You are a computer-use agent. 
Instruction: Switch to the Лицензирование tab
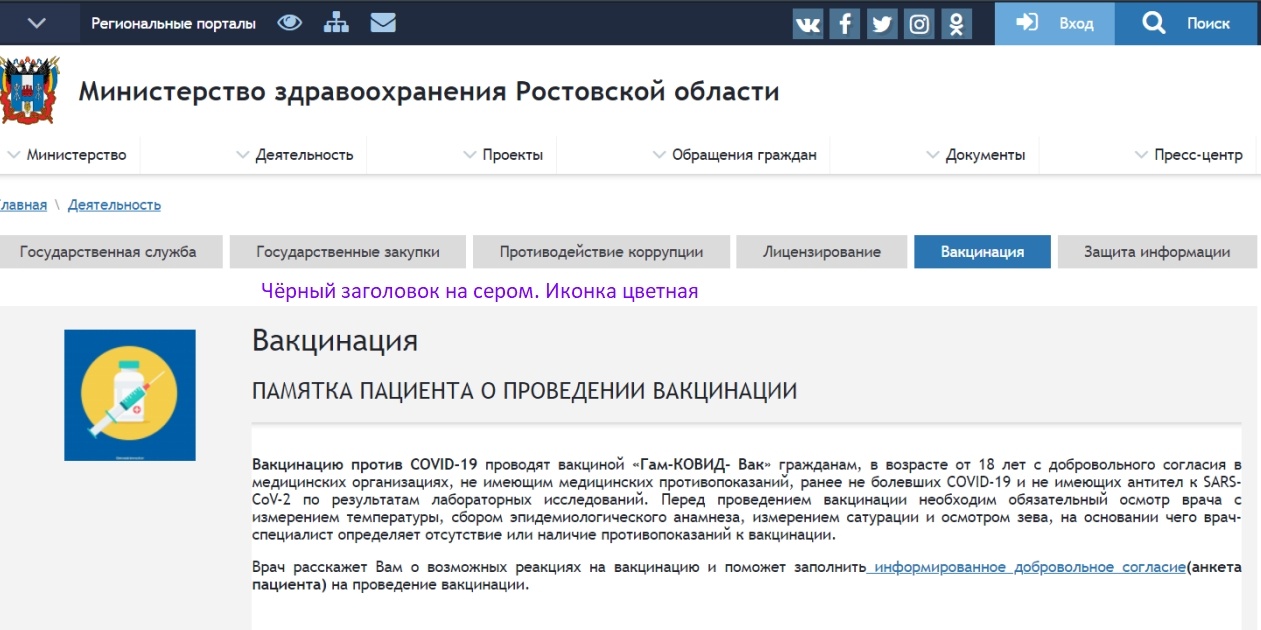tap(821, 252)
